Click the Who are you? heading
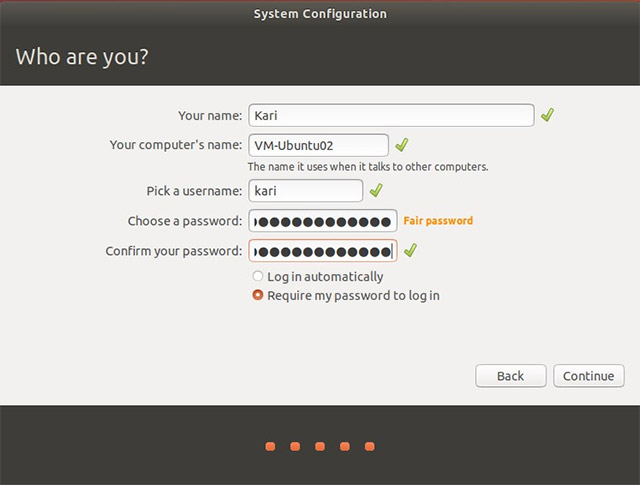640x485 pixels. 82,57
